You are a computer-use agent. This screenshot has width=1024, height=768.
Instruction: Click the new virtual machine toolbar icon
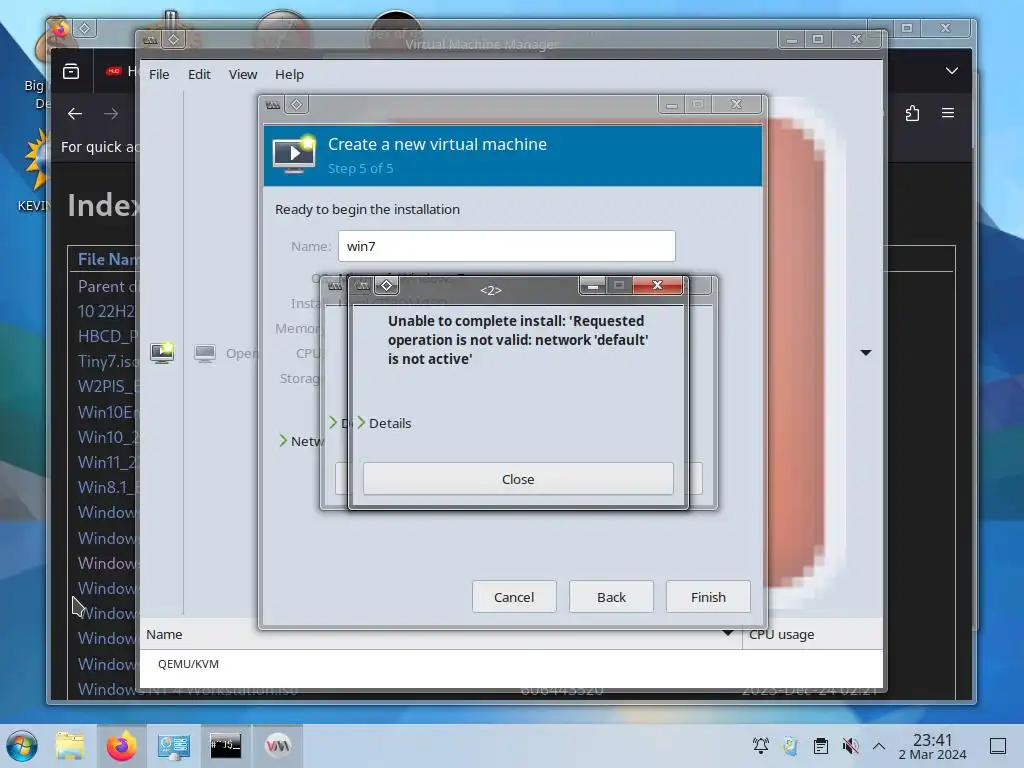point(162,353)
